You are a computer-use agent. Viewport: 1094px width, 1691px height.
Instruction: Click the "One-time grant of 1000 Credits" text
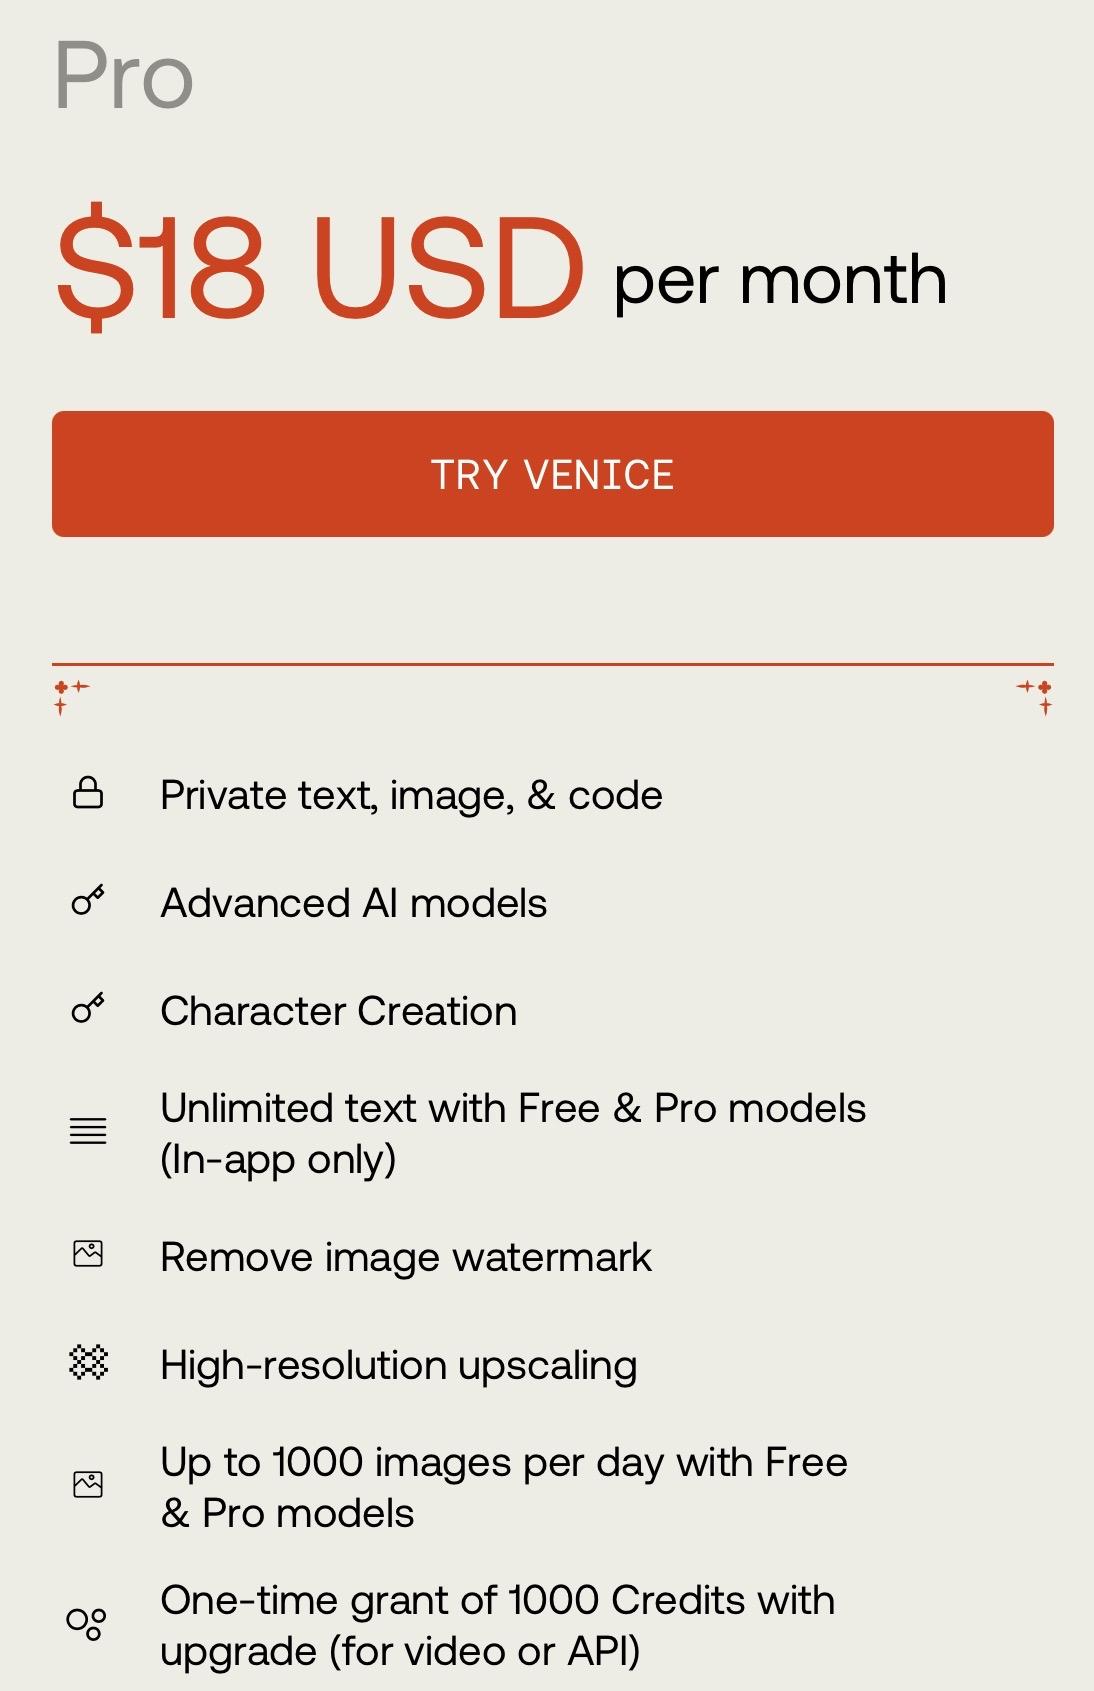point(497,1601)
